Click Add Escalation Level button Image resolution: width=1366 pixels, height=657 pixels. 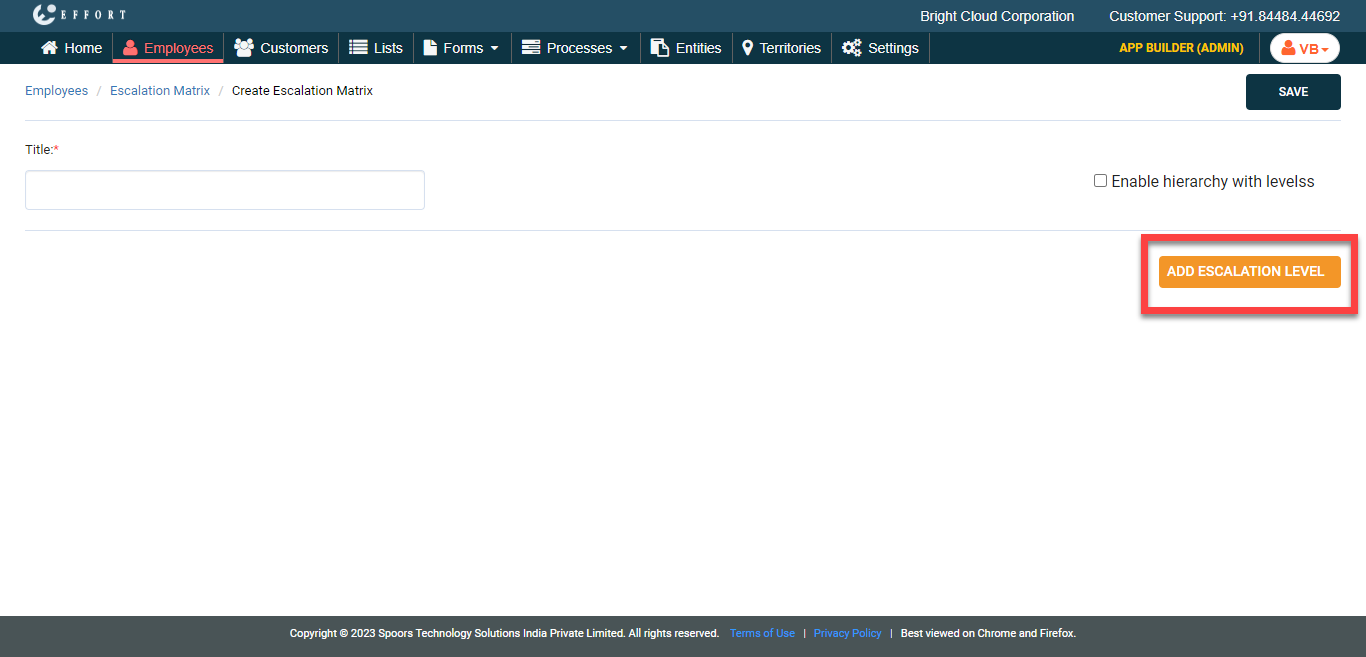pos(1249,271)
